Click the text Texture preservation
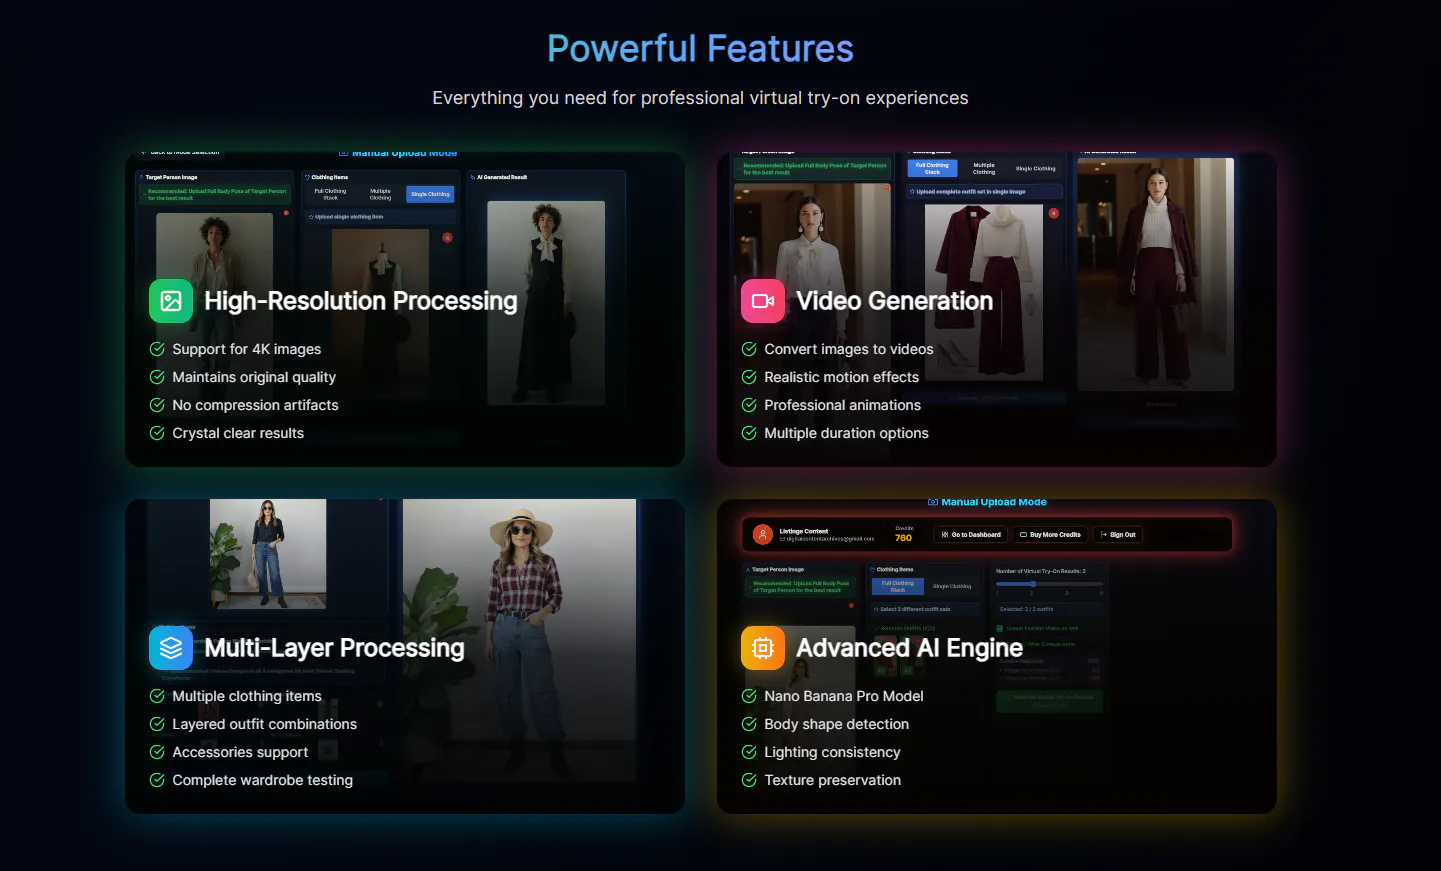The width and height of the screenshot is (1441, 871). click(833, 780)
